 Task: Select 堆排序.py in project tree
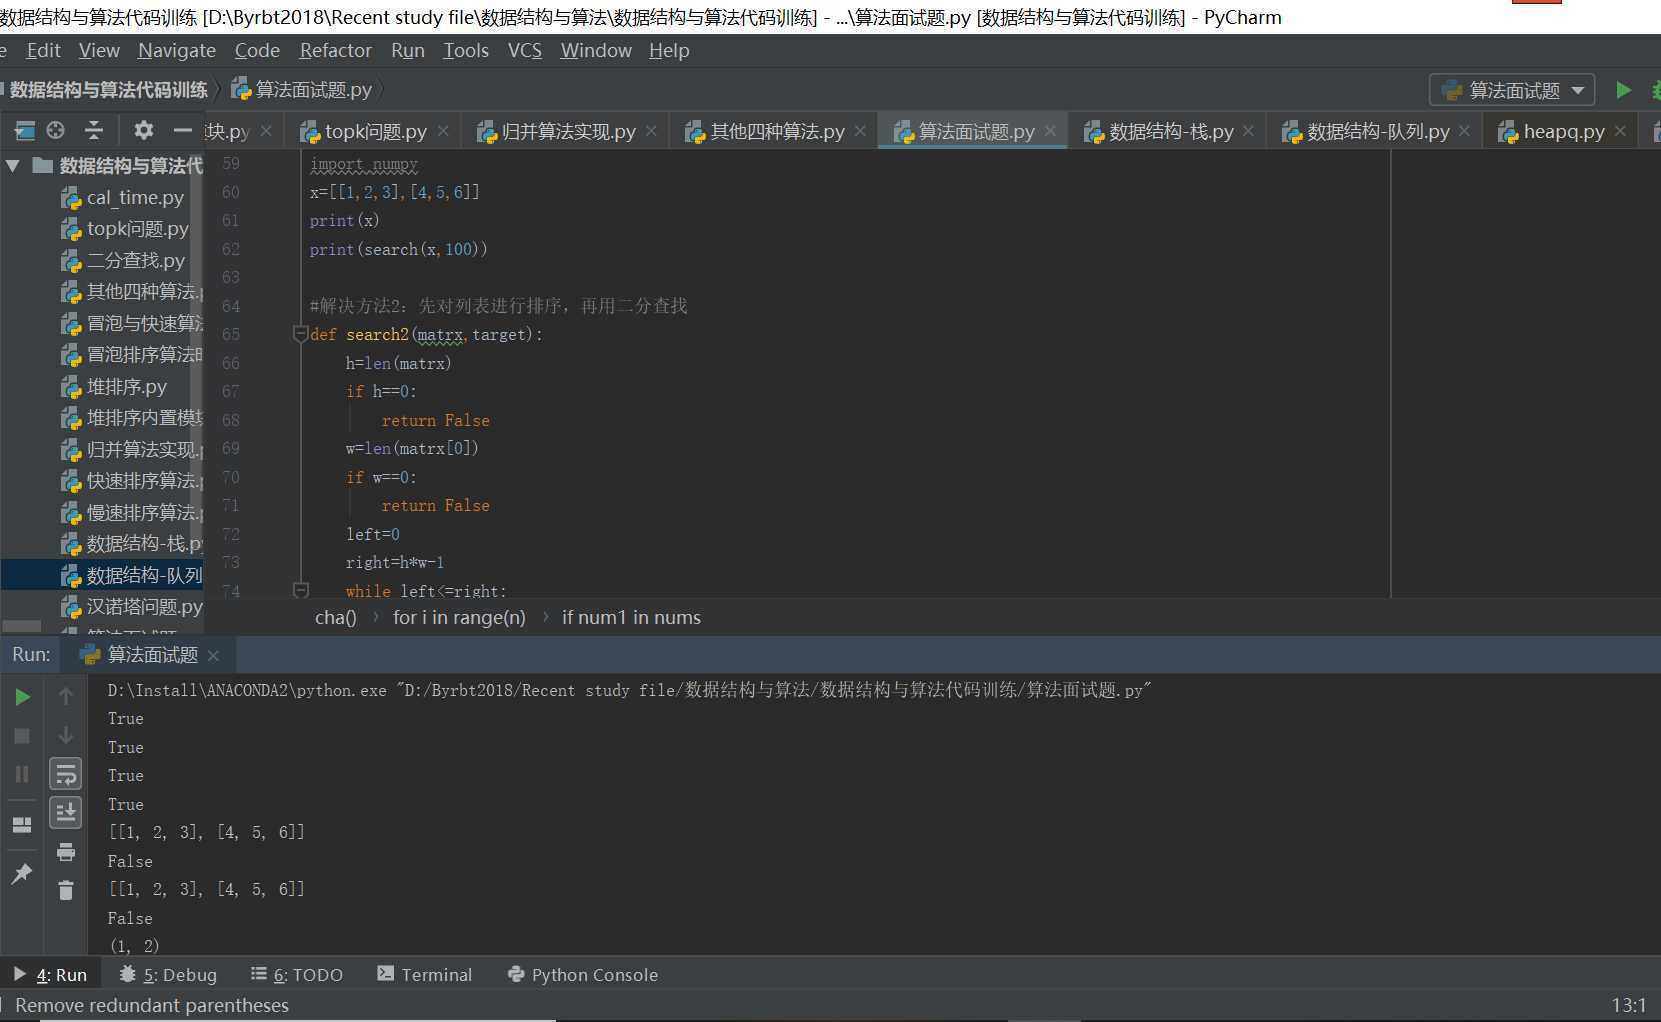[113, 386]
